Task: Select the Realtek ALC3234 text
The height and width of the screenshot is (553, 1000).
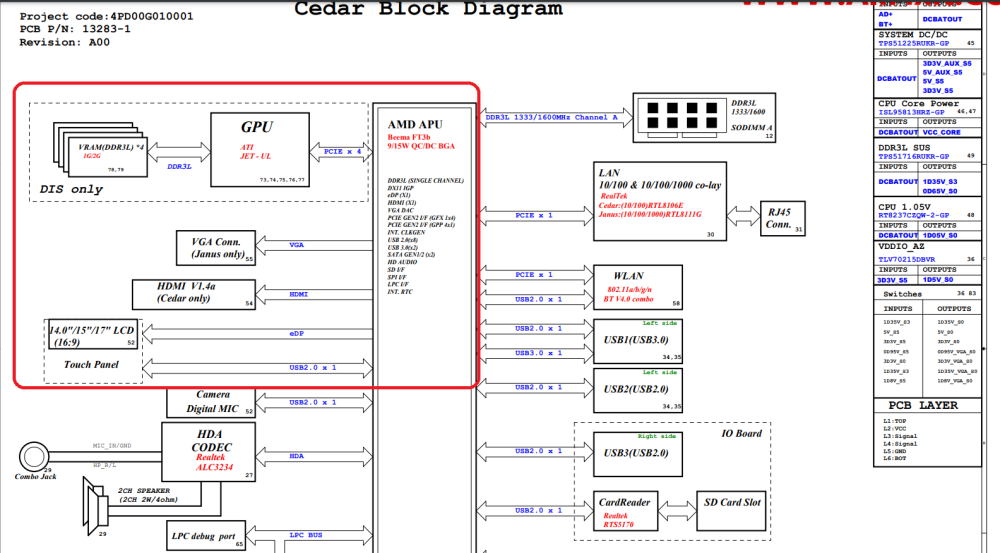Action: pyautogui.click(x=214, y=462)
